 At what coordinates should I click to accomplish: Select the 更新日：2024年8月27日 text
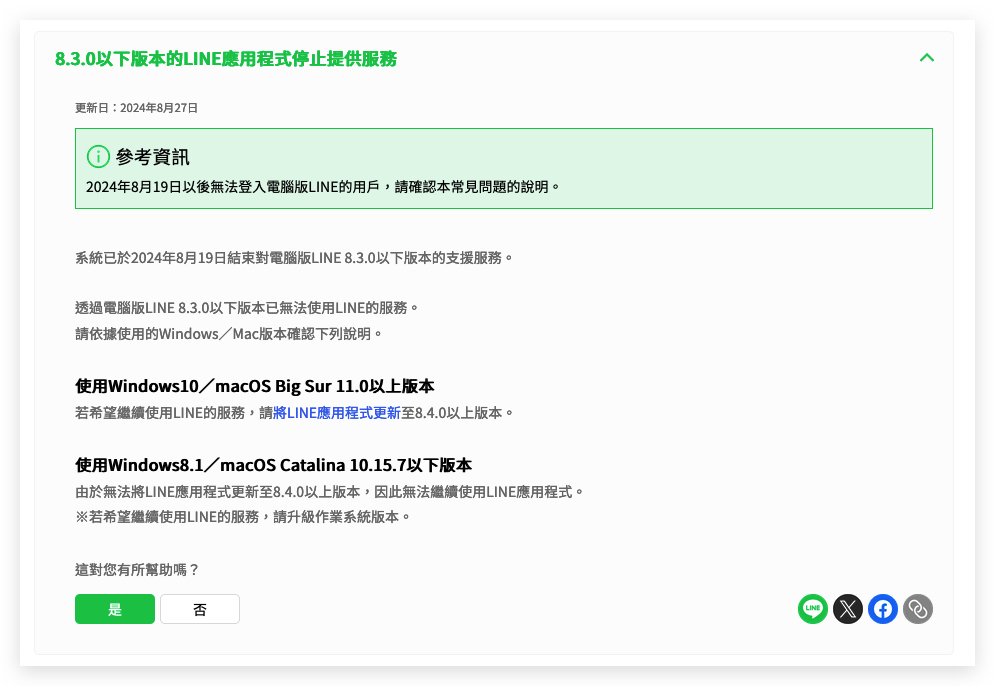point(136,108)
